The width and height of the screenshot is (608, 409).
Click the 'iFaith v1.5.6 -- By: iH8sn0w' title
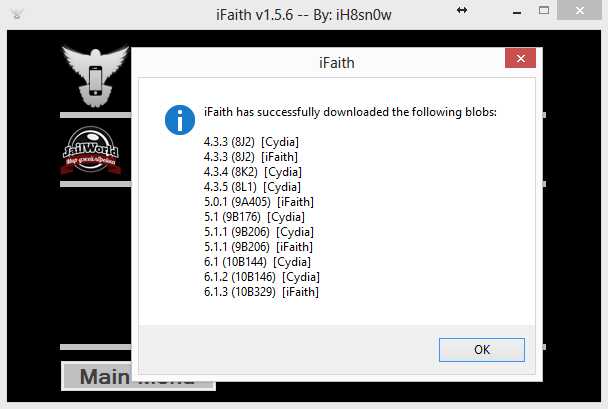304,15
